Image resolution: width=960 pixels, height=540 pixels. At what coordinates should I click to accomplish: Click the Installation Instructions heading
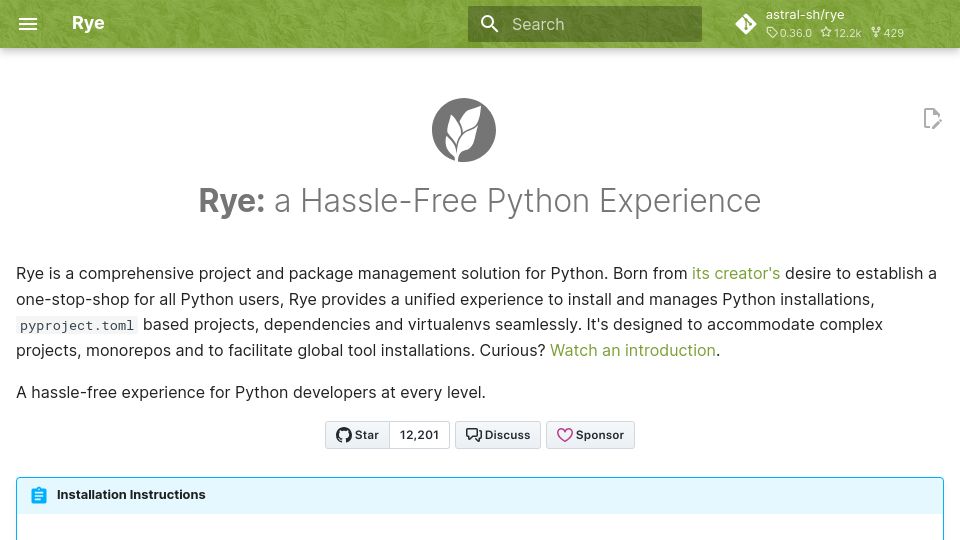pos(131,495)
